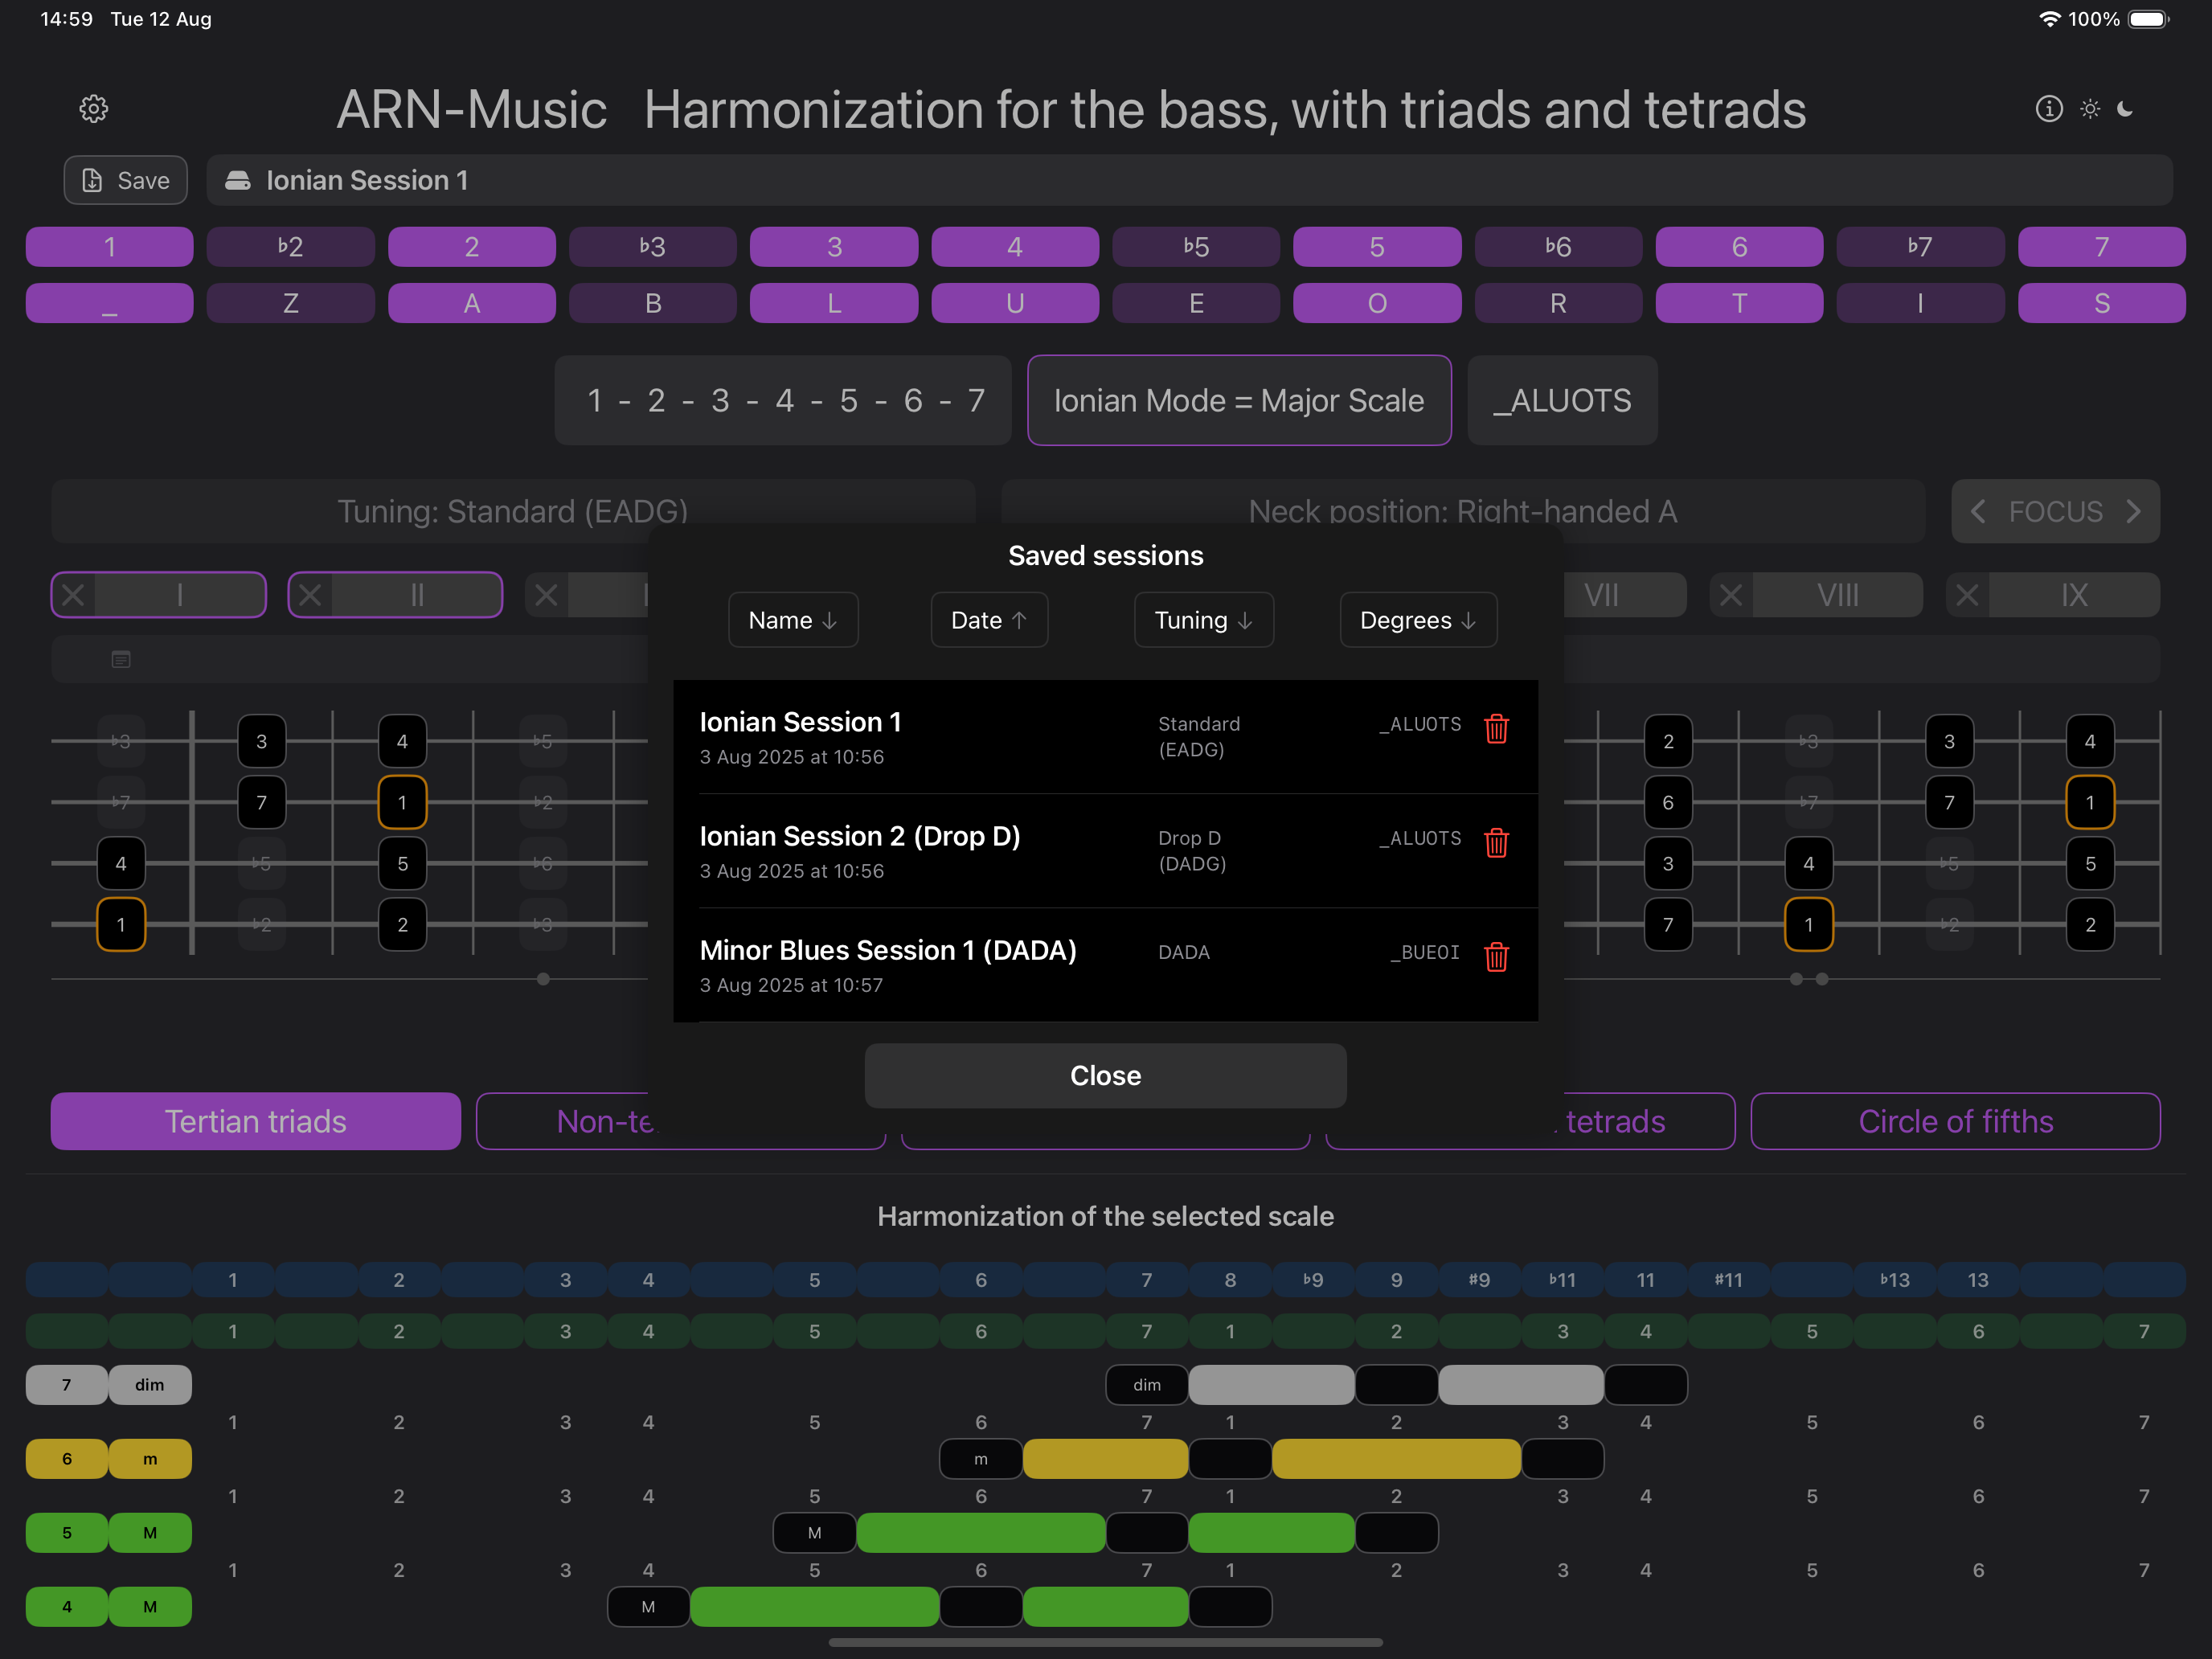This screenshot has height=1659, width=2212.
Task: Toggle degree 4
Action: (x=1014, y=247)
